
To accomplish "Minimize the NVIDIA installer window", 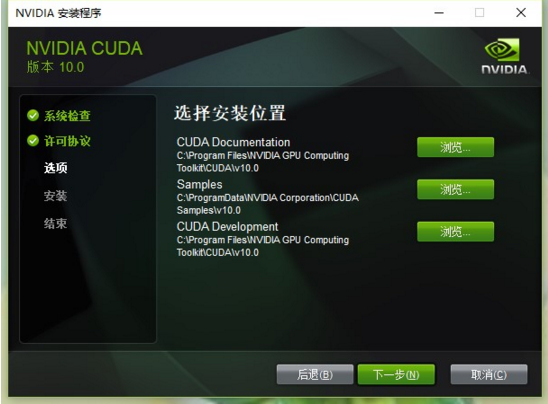I will click(439, 13).
